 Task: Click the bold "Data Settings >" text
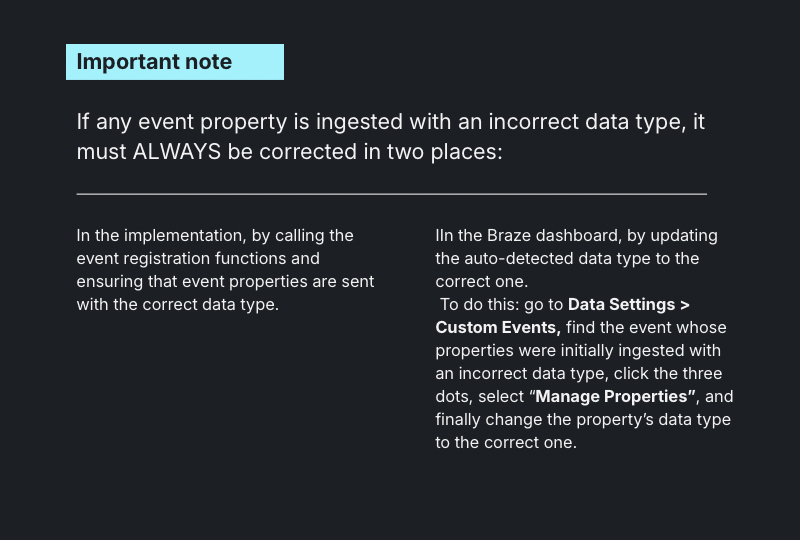pyautogui.click(x=628, y=305)
